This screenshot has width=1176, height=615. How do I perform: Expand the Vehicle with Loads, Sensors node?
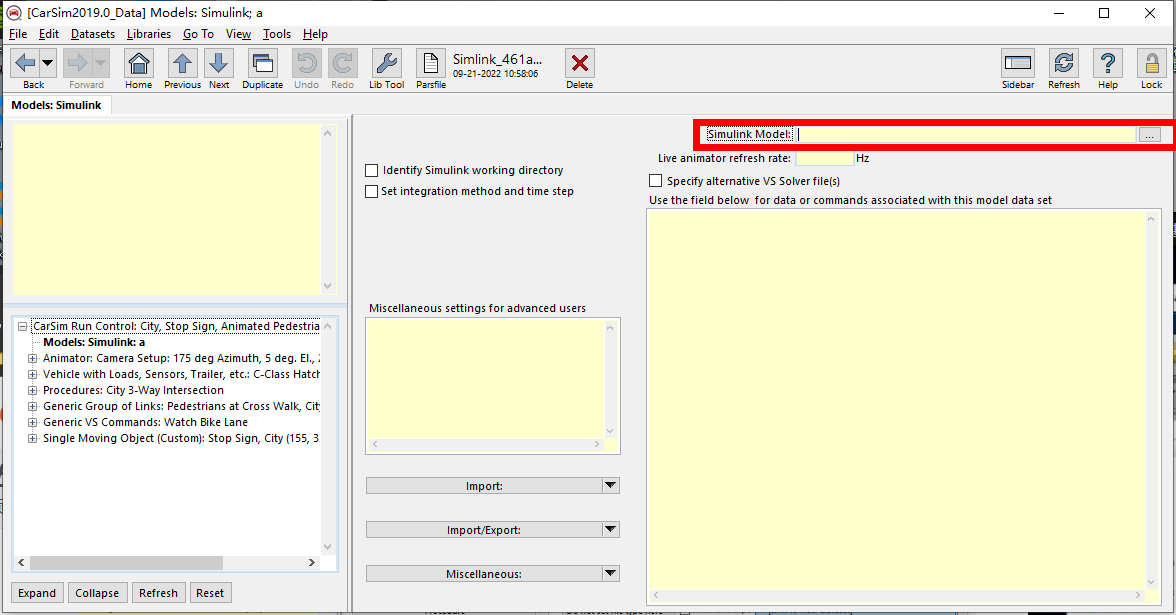(32, 374)
